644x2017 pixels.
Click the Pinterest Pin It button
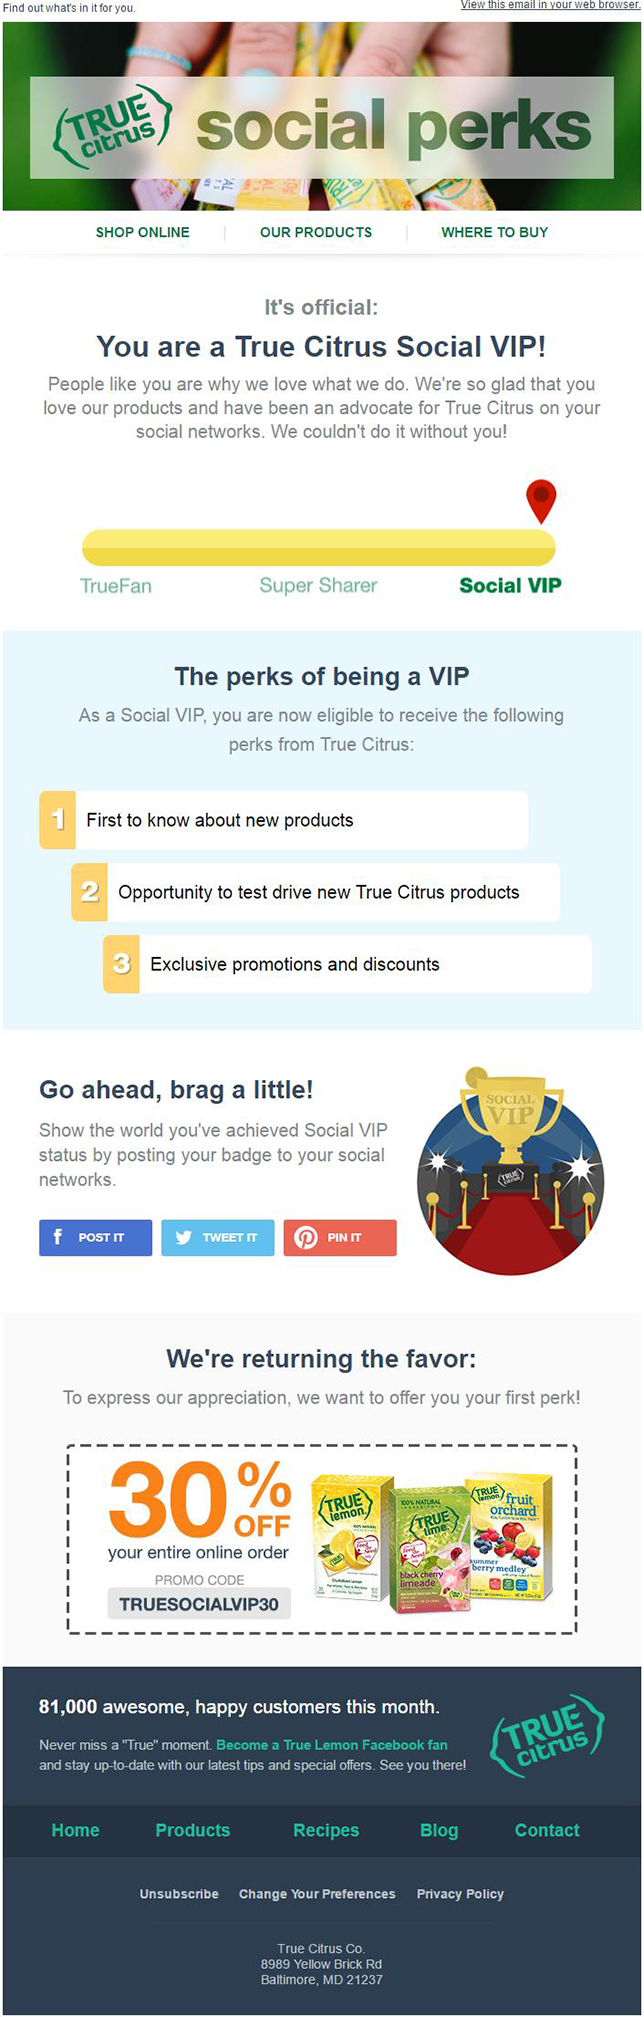pos(340,1237)
